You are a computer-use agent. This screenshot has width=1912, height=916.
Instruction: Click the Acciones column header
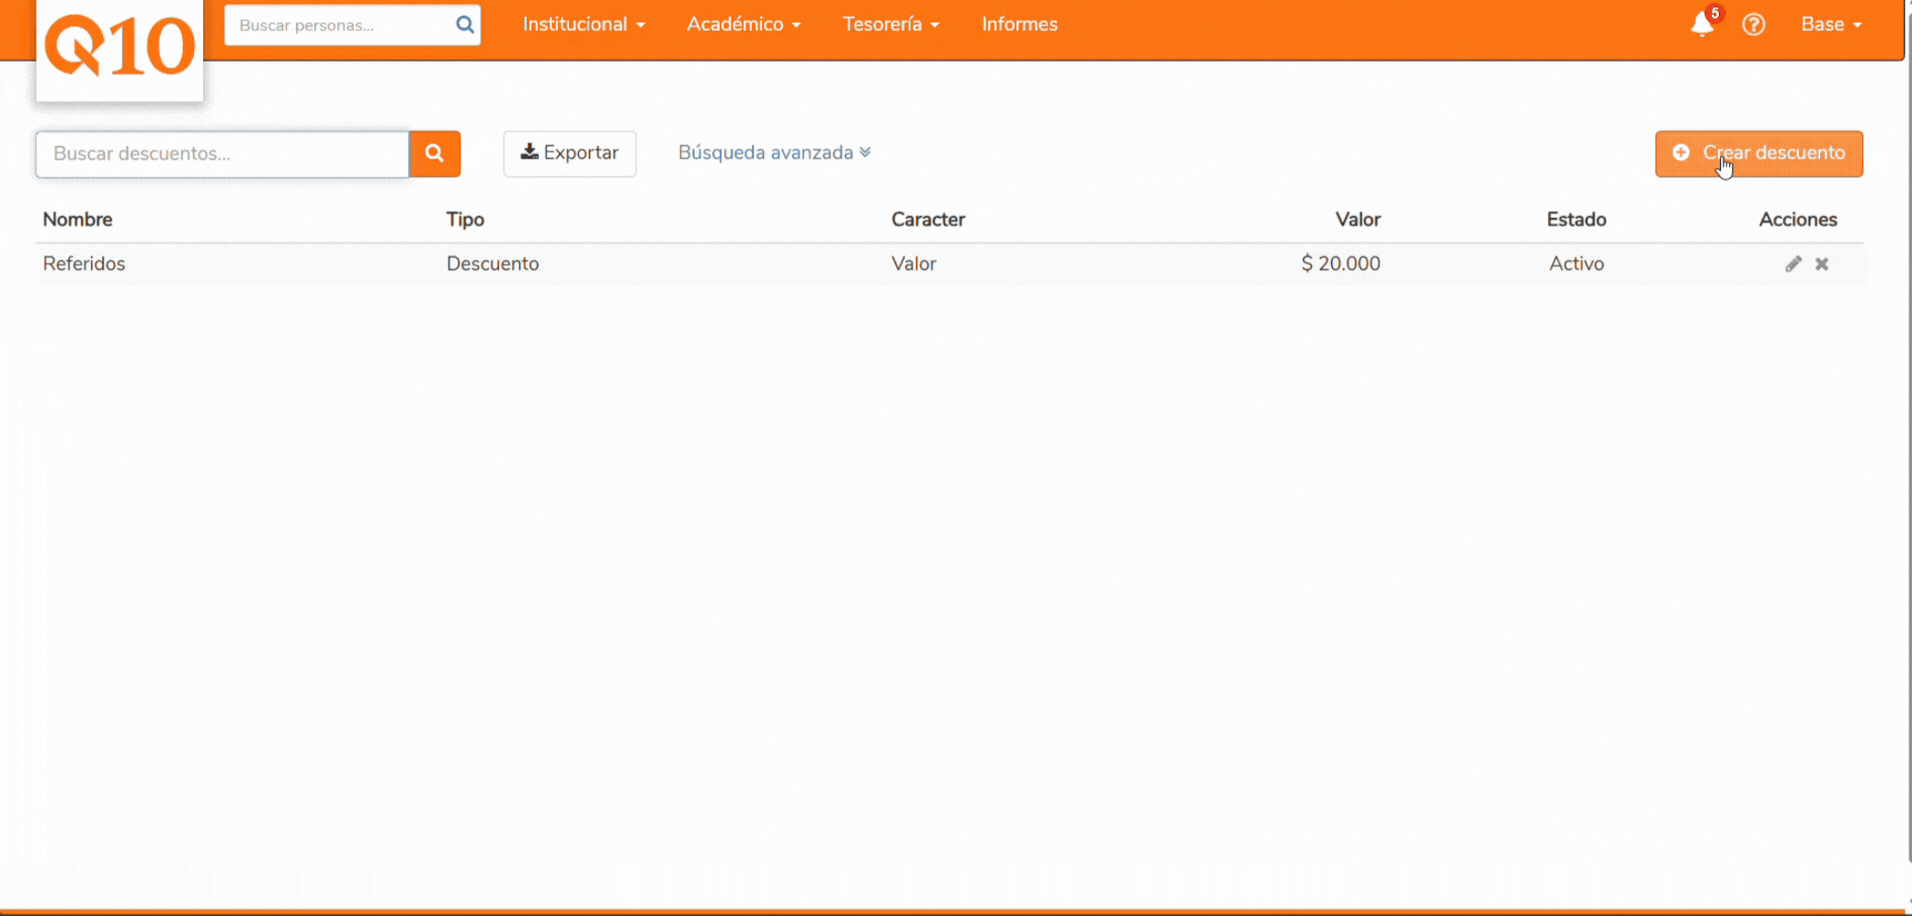pyautogui.click(x=1797, y=219)
